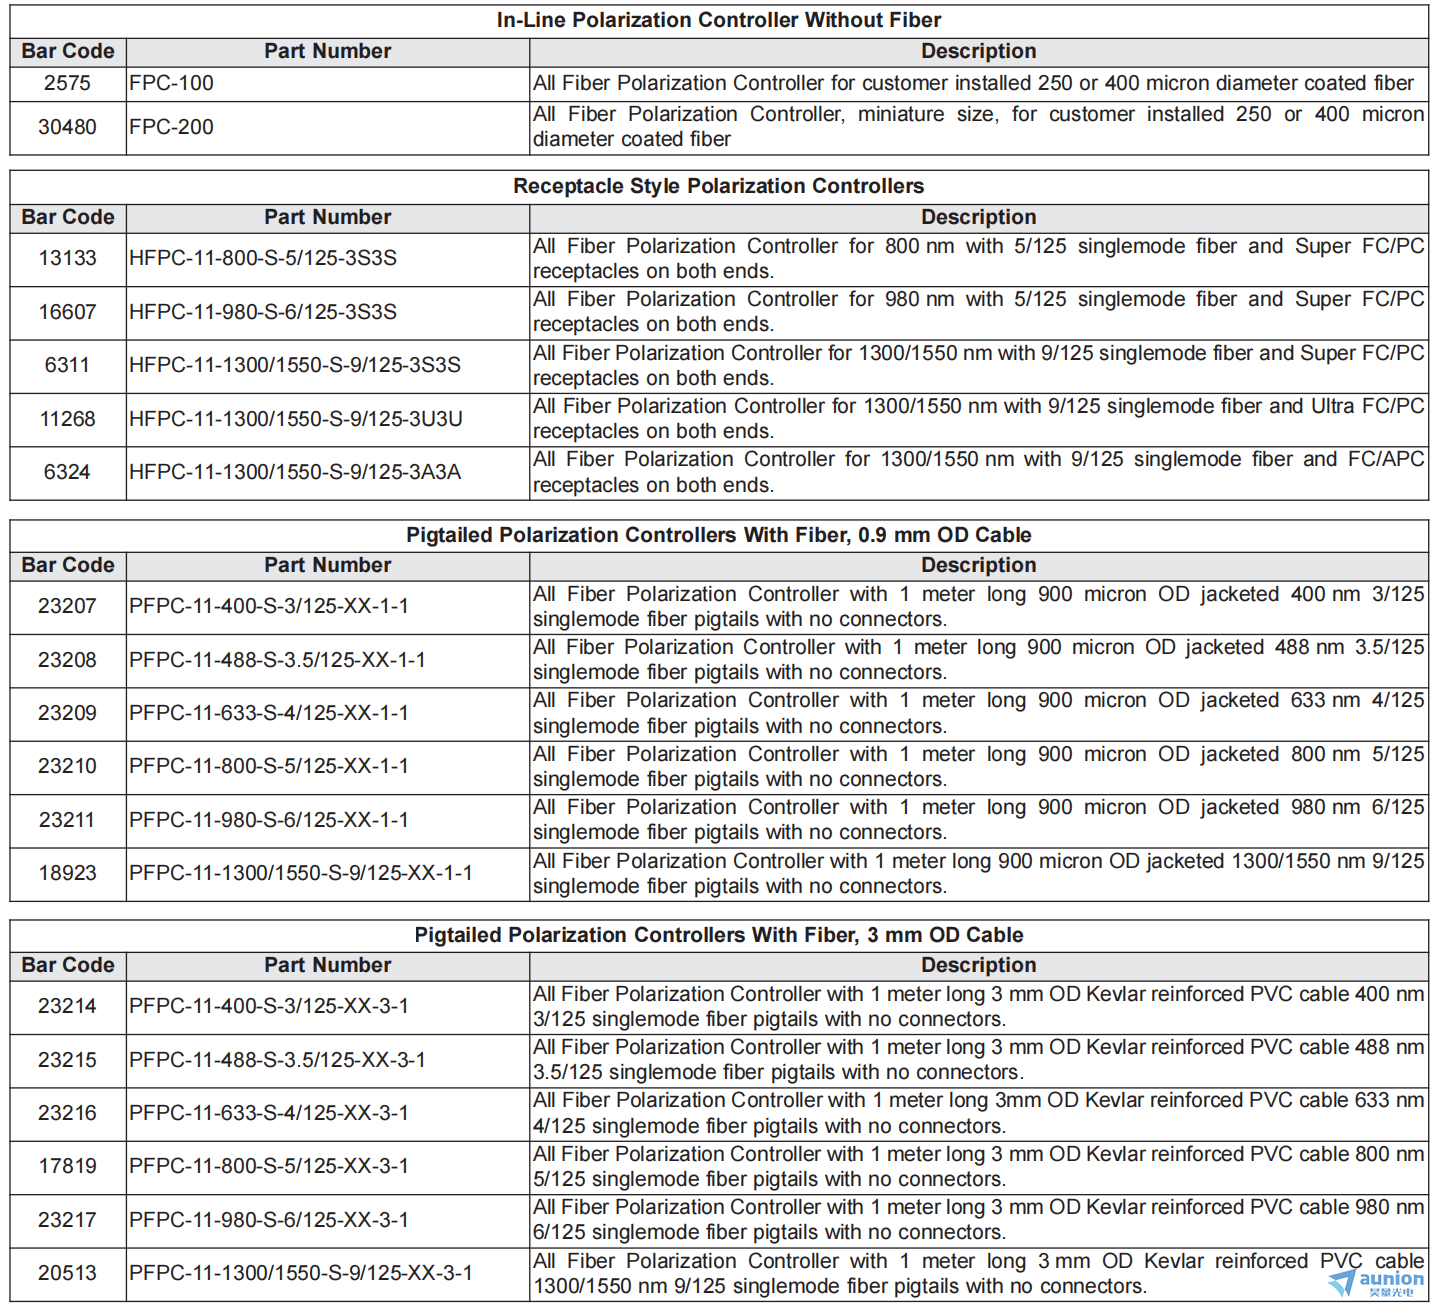This screenshot has height=1308, width=1436.
Task: Click the description cell for bar code 17819
Action: tap(978, 1166)
